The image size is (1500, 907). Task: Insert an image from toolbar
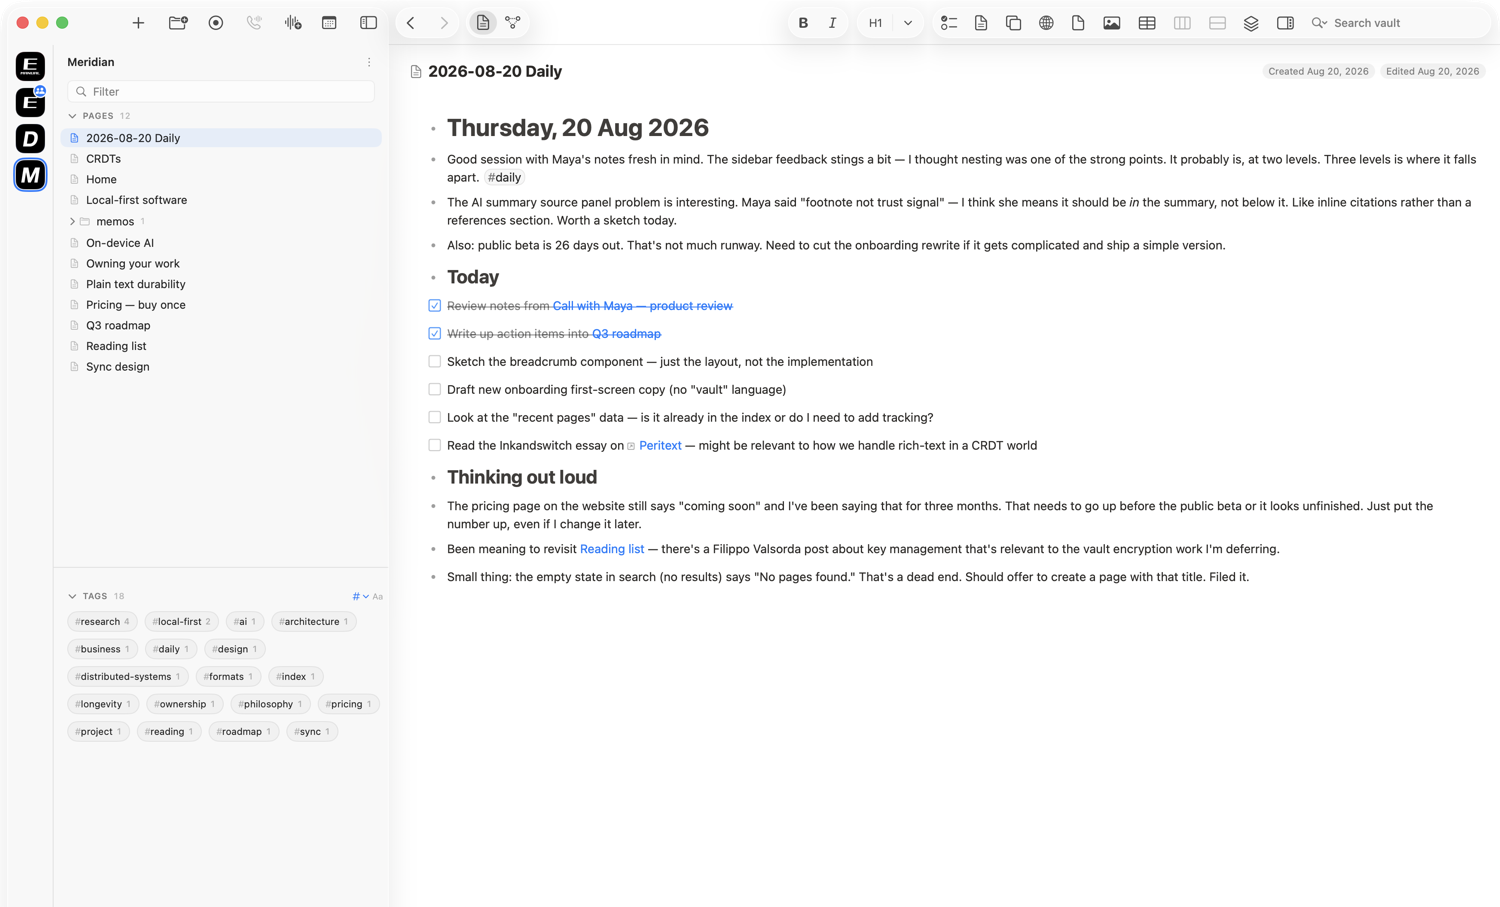(1112, 23)
